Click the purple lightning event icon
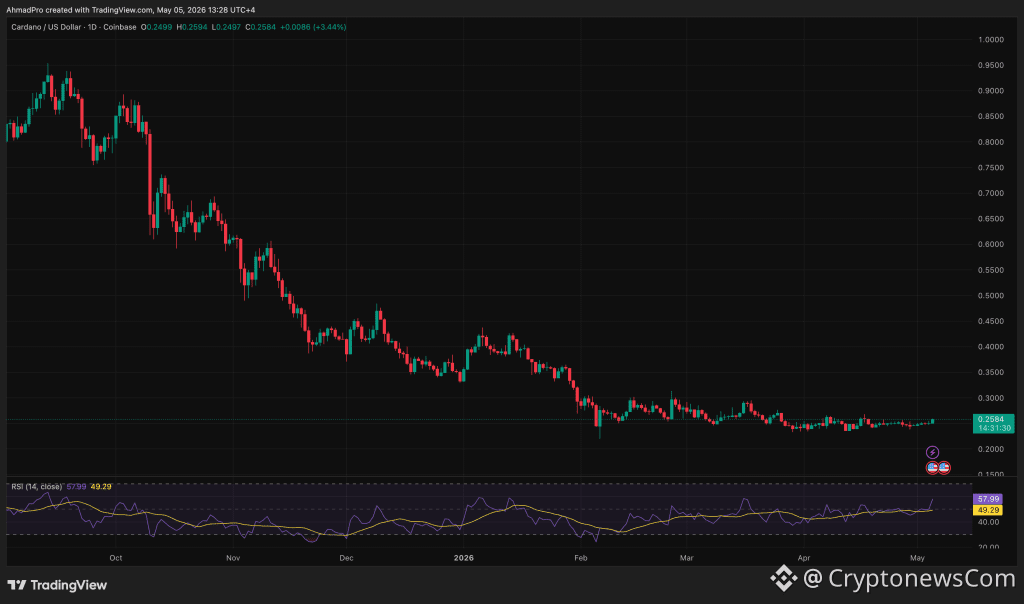 click(x=932, y=452)
